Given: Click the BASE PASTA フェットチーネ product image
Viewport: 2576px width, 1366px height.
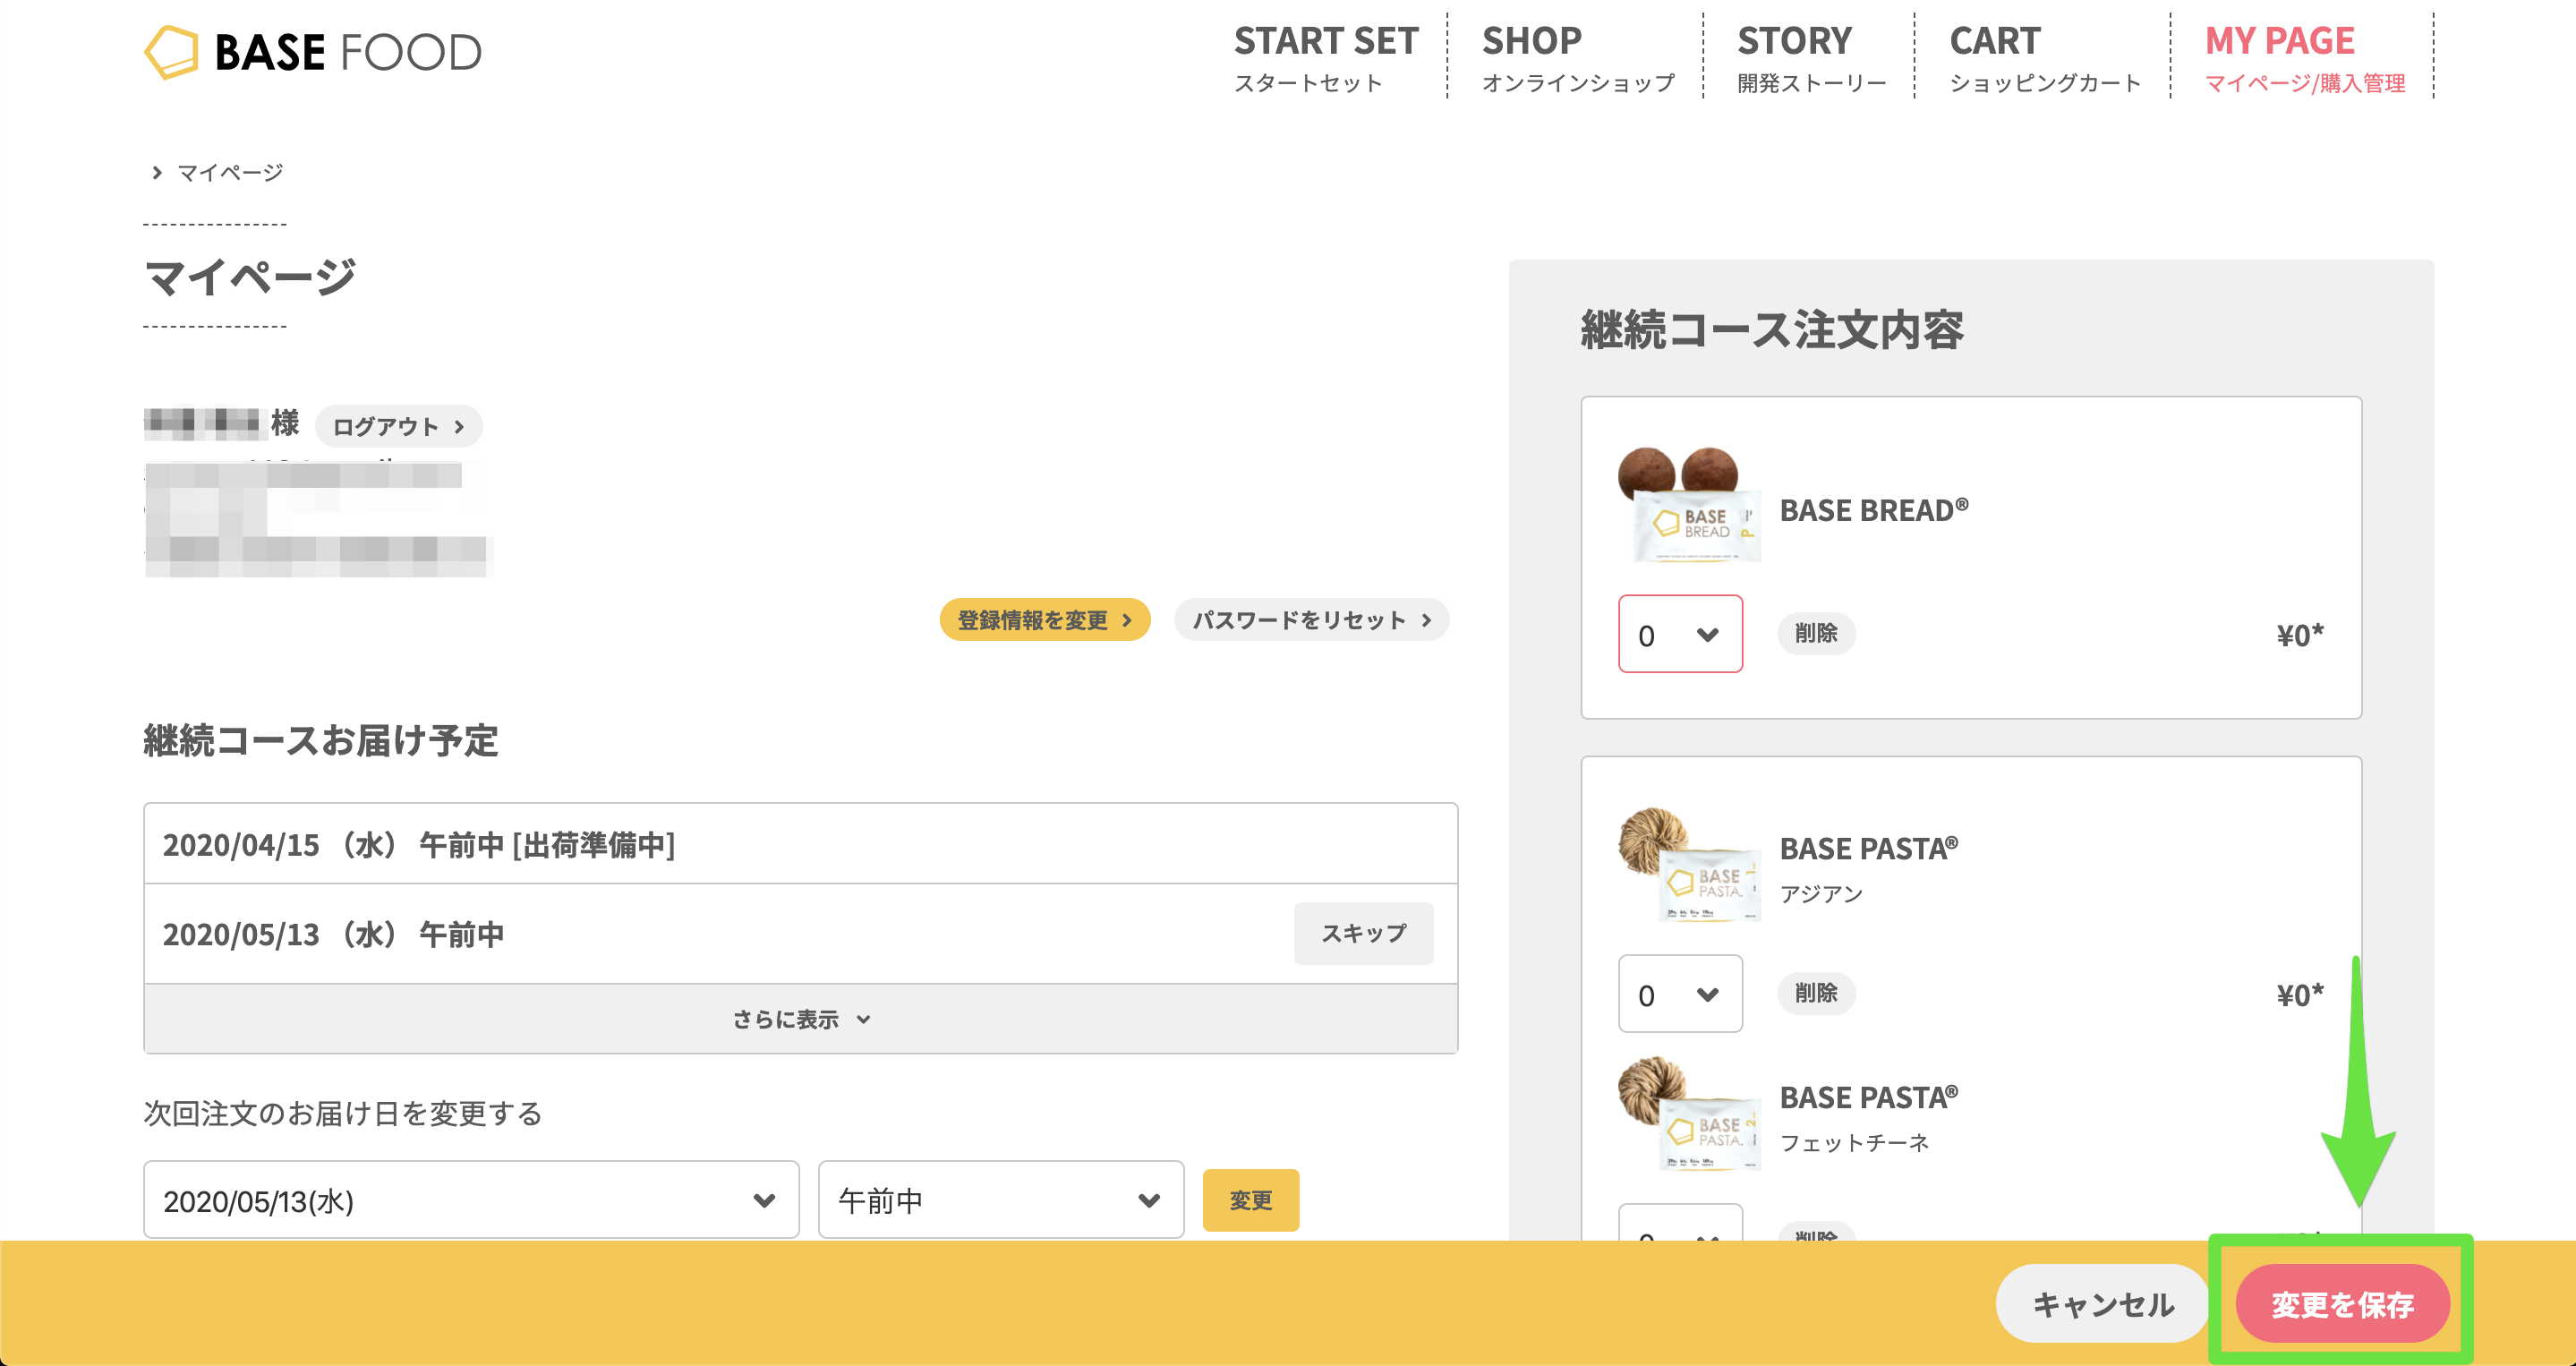Looking at the screenshot, I should [1690, 1114].
